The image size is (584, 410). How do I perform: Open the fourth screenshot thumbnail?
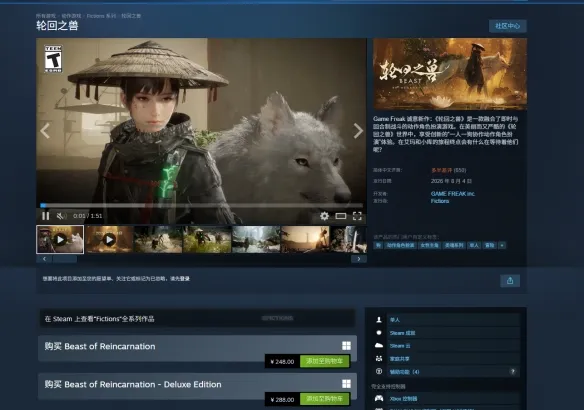pos(207,239)
